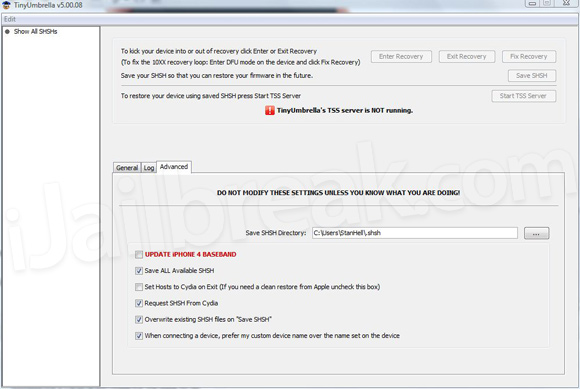Open the Edit menu
580x389 pixels.
point(10,19)
